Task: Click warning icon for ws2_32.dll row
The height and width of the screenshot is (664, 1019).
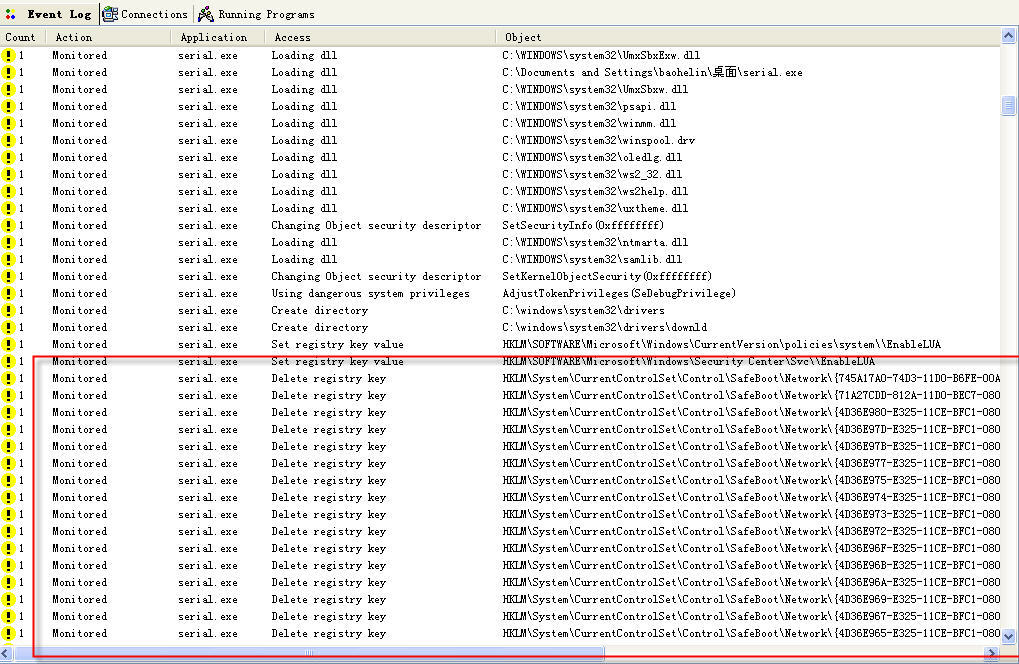Action: [8, 174]
